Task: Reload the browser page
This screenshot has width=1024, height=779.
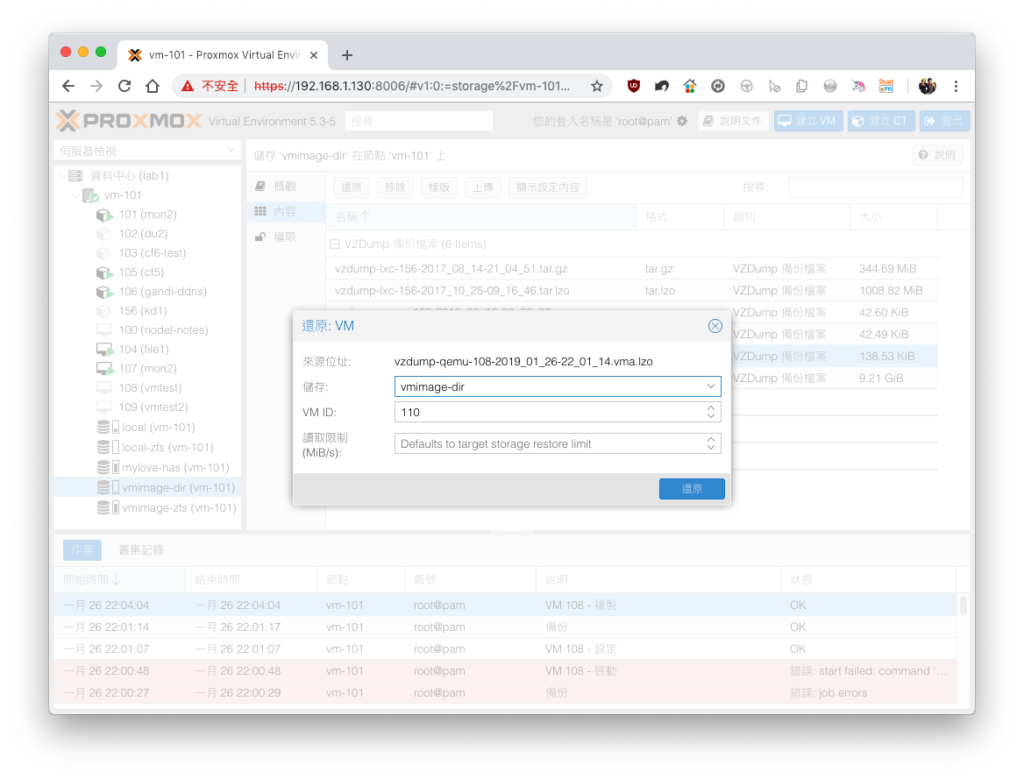Action: [x=124, y=86]
